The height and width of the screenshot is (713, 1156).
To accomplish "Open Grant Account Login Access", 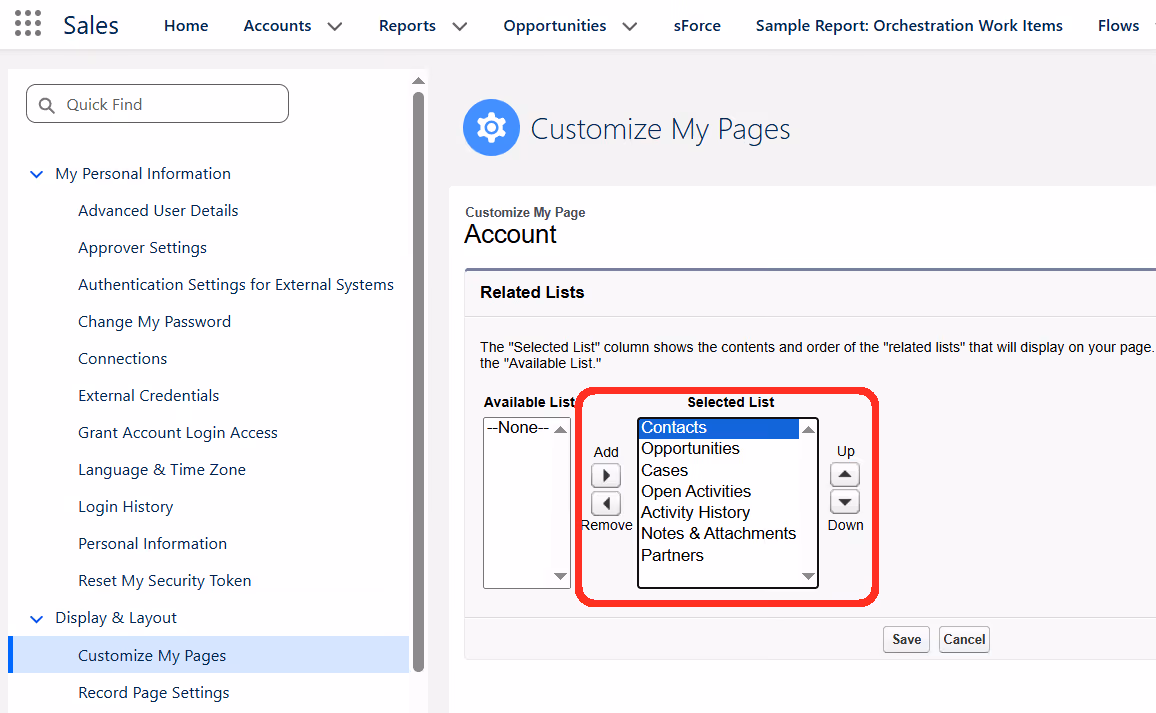I will 178,433.
